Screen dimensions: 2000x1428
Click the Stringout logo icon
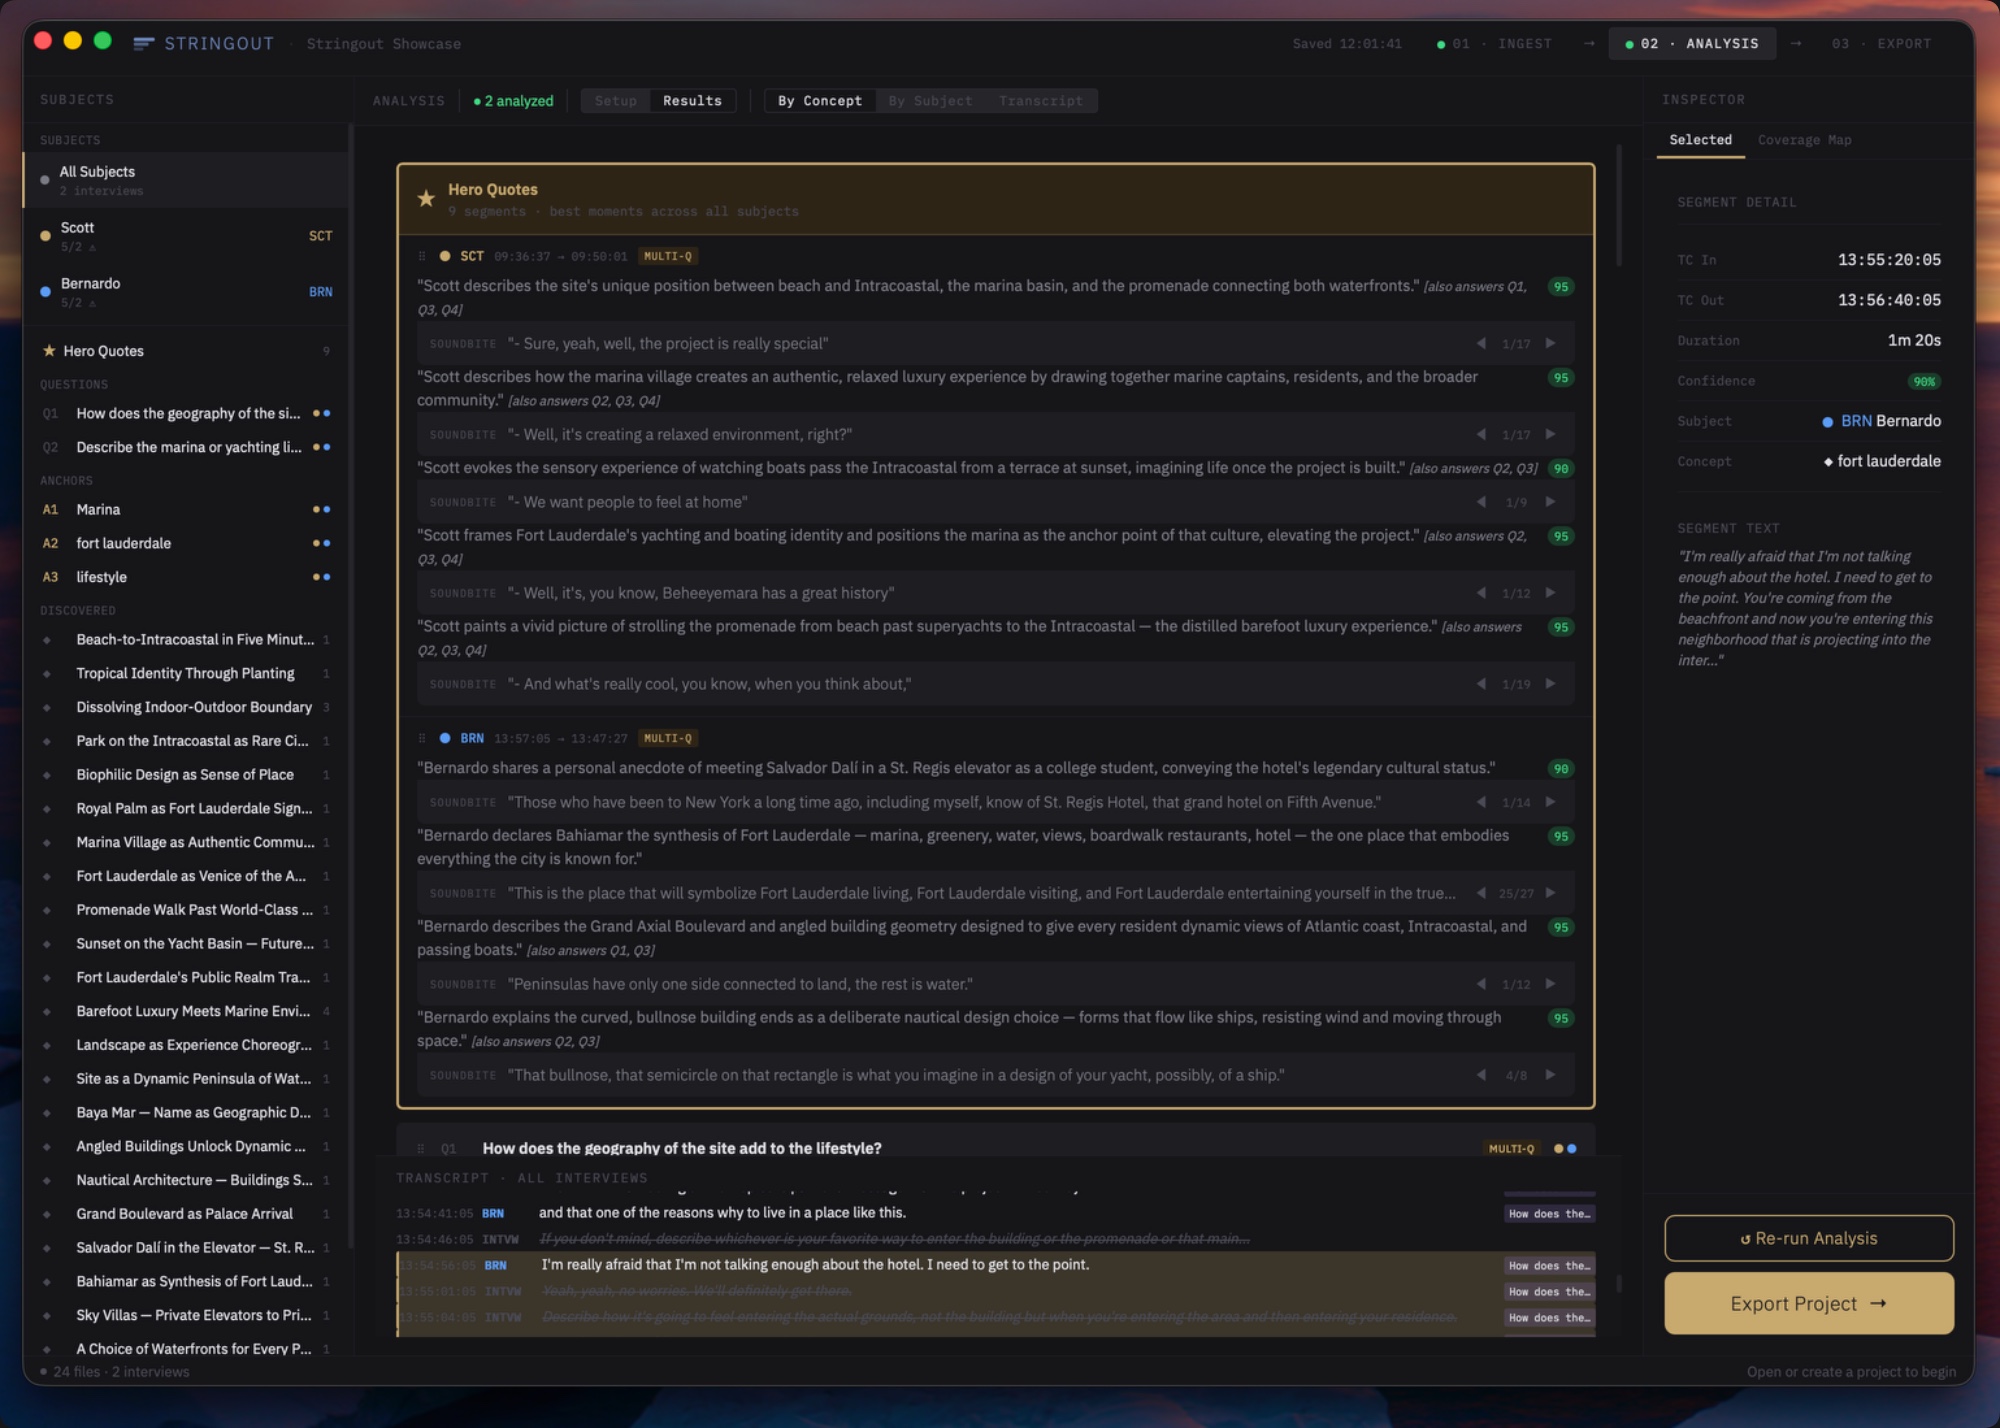pos(143,43)
